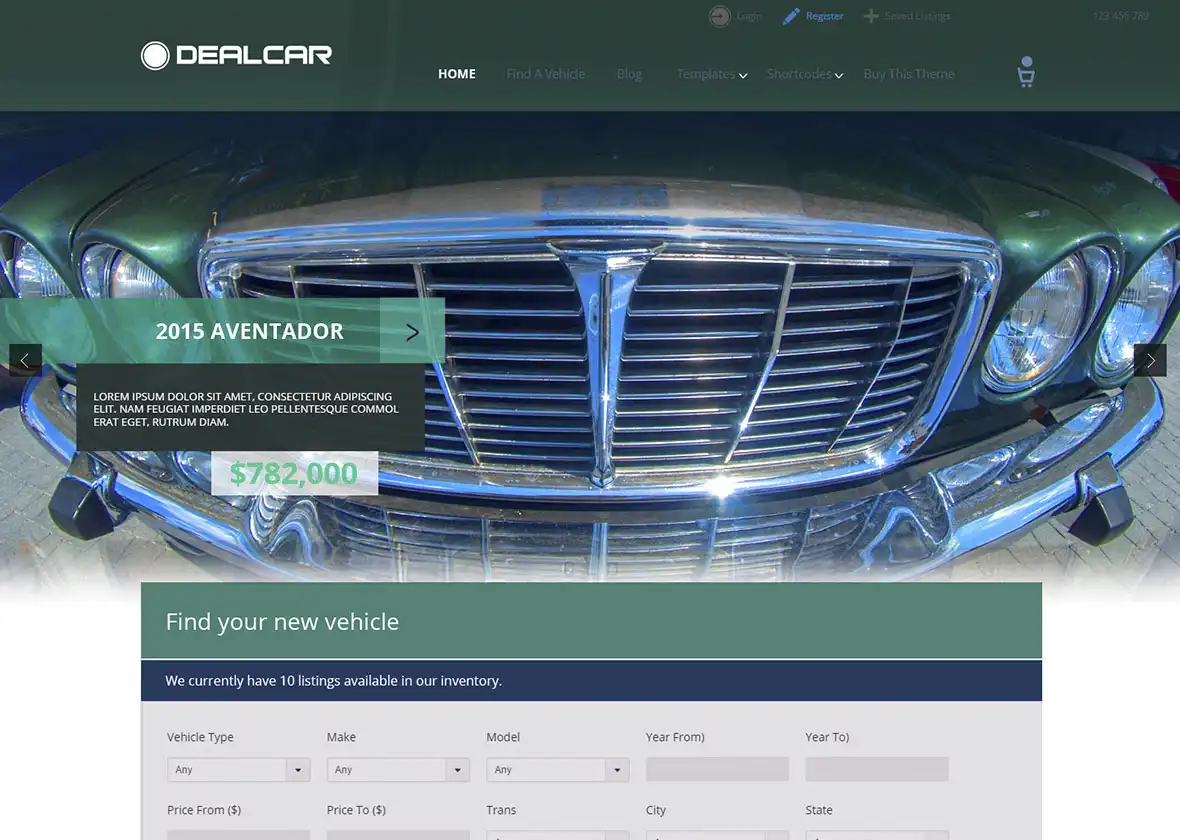Click the Register link text
This screenshot has height=840, width=1180.
click(x=825, y=16)
